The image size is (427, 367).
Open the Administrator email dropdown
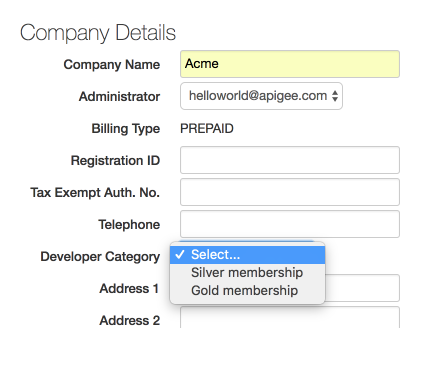[261, 96]
